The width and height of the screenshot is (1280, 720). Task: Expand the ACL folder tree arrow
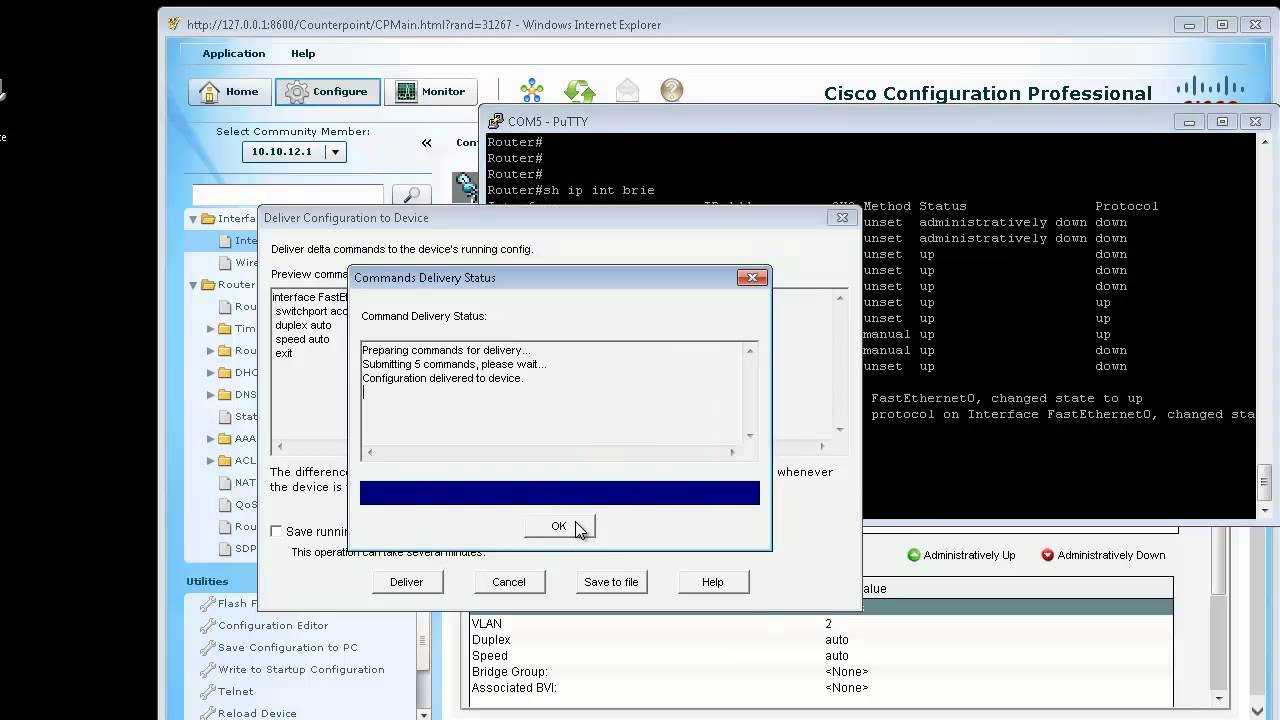click(211, 461)
